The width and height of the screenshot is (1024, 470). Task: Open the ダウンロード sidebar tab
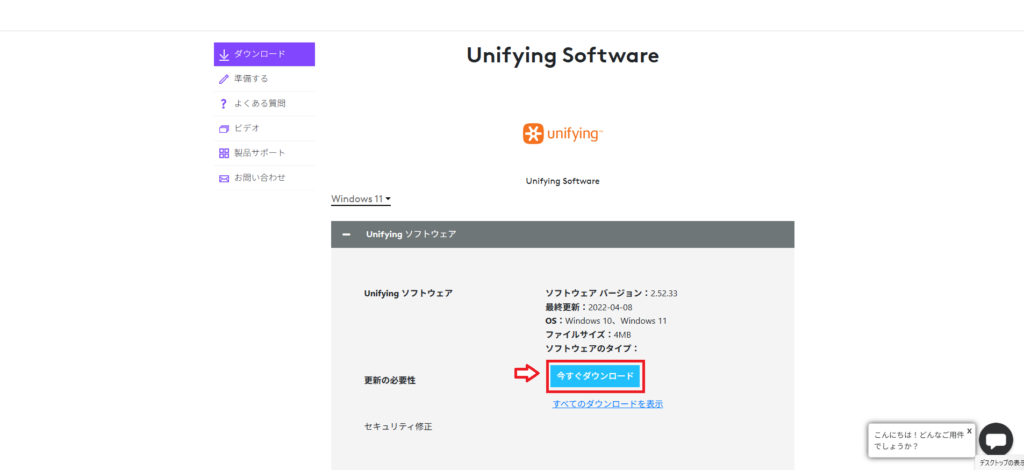[x=264, y=54]
